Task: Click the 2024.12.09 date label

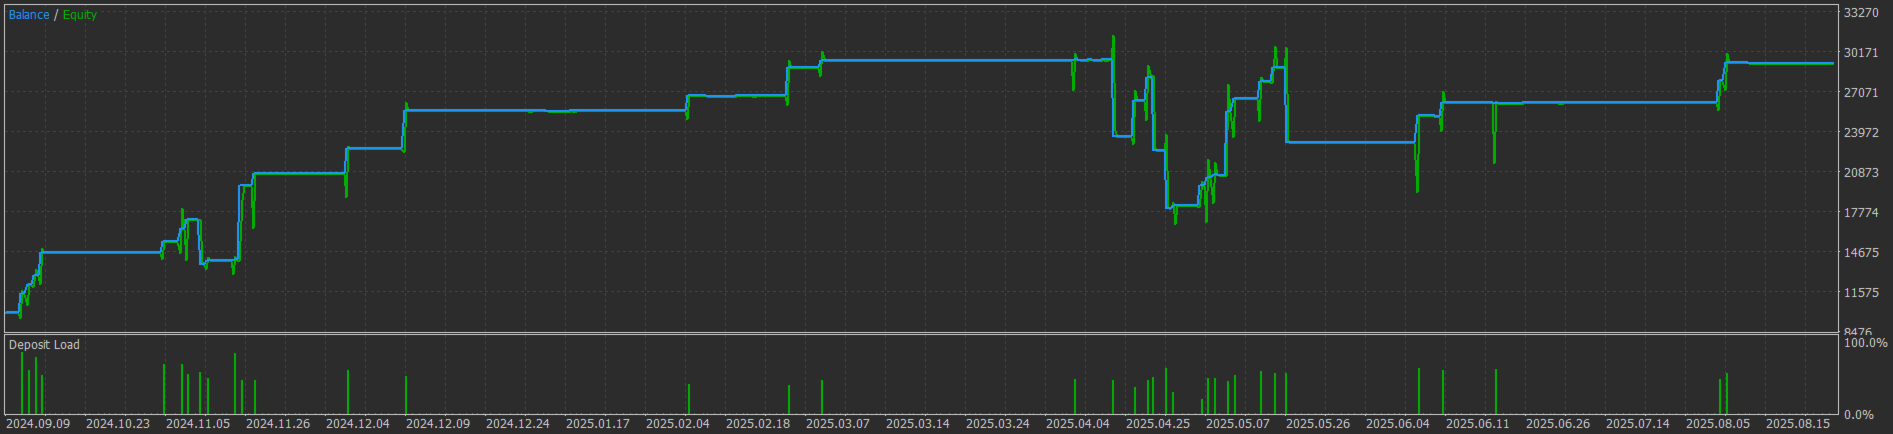Action: (x=438, y=424)
